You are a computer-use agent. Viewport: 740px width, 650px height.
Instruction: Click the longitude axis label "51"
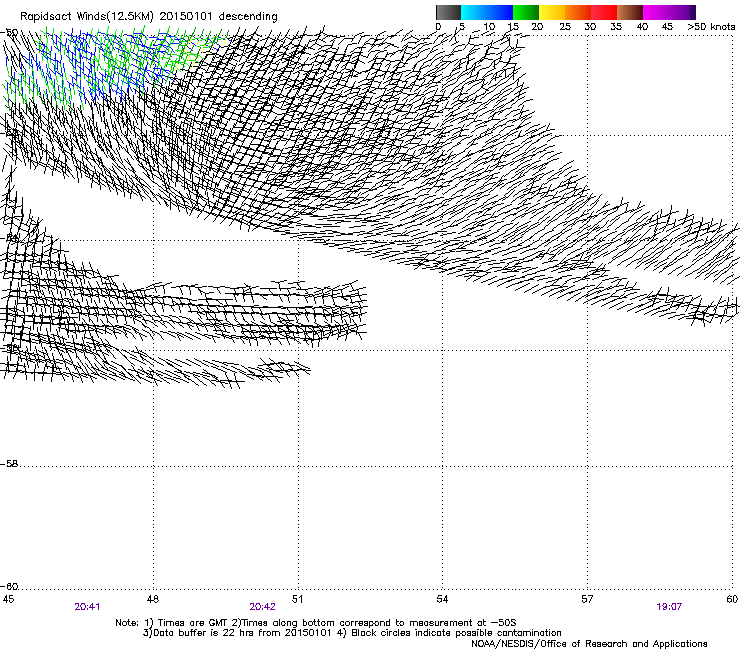tap(297, 599)
